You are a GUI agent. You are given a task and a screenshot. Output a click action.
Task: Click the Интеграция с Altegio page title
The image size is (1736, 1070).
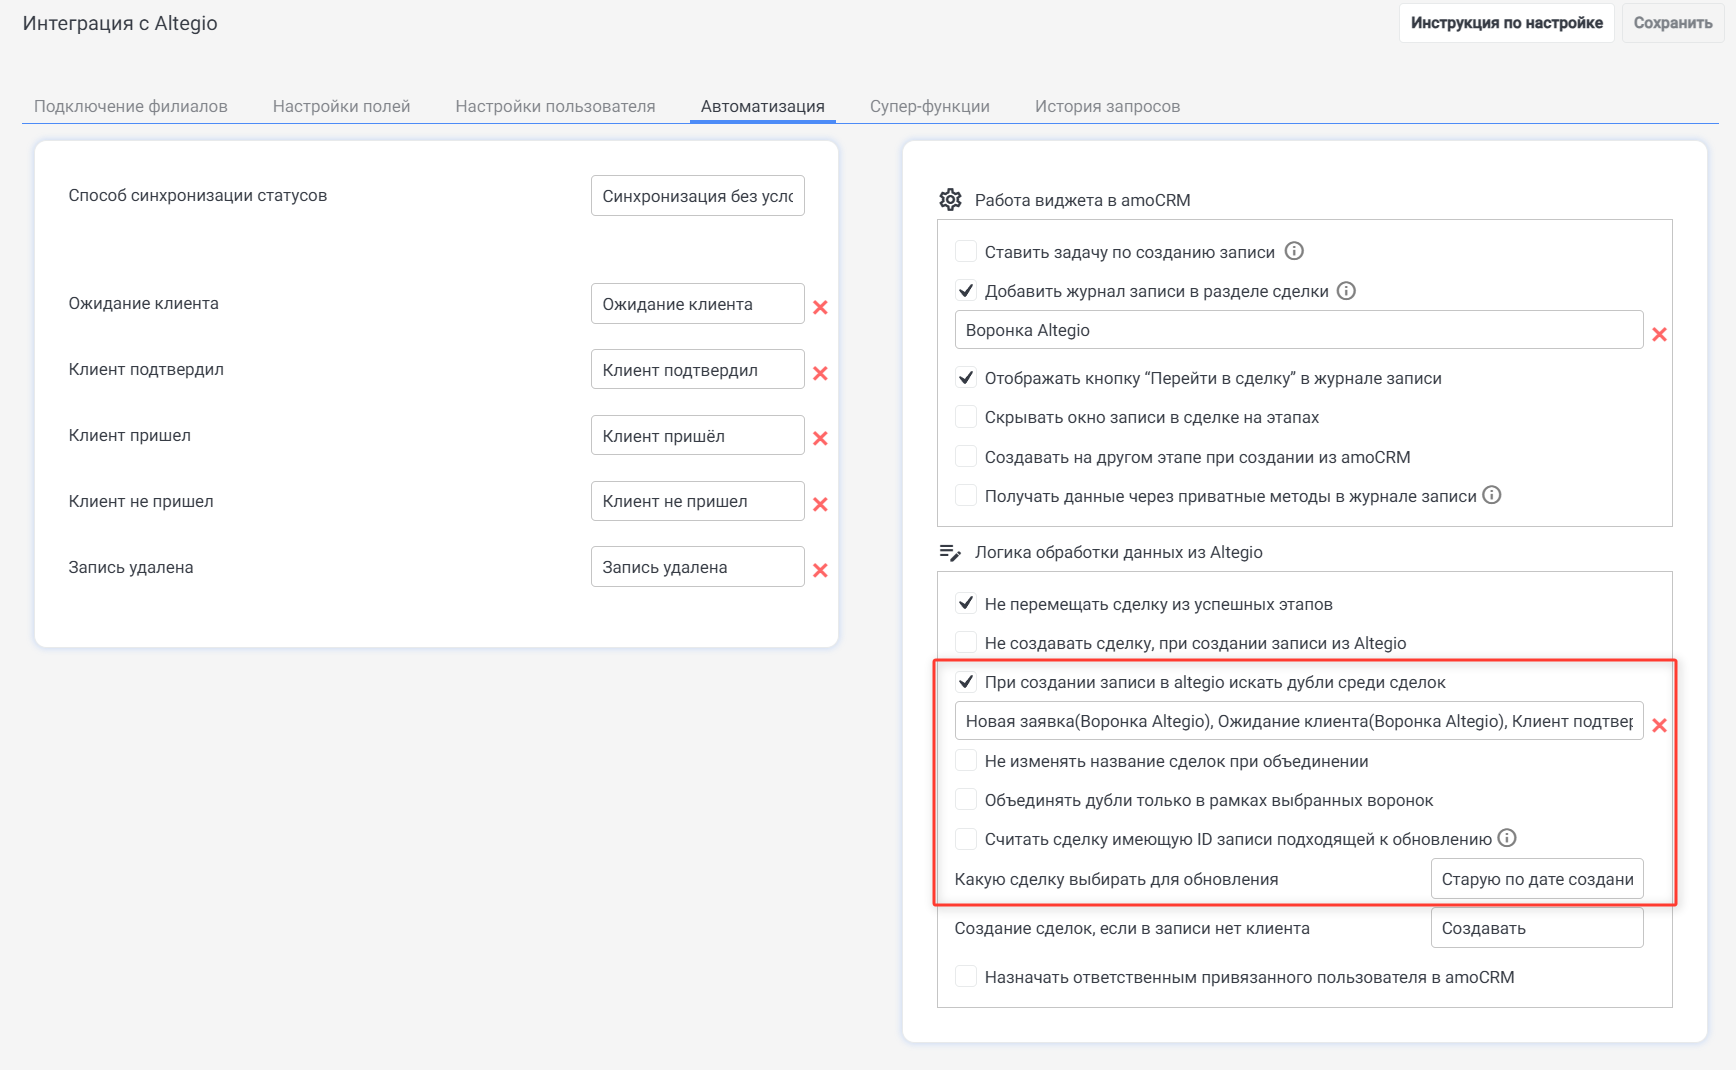click(x=120, y=23)
